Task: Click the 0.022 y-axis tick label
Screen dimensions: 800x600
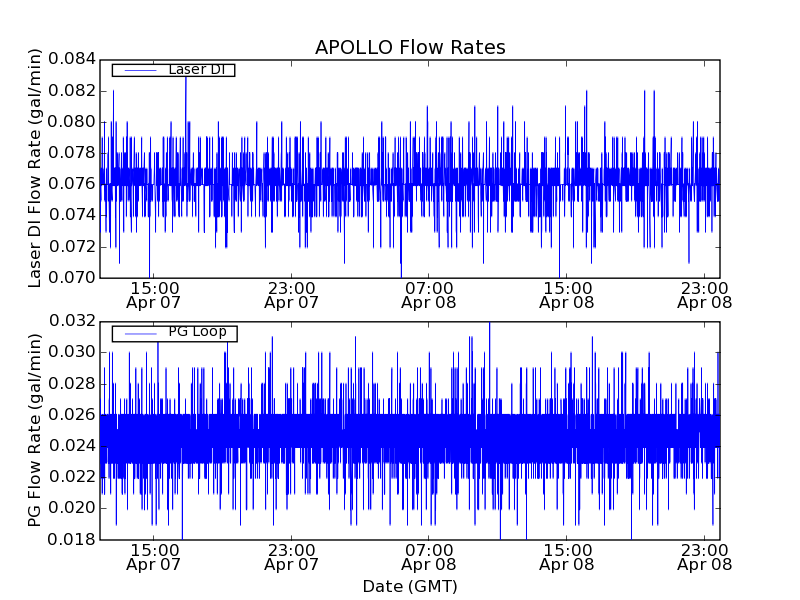Action: [72, 477]
